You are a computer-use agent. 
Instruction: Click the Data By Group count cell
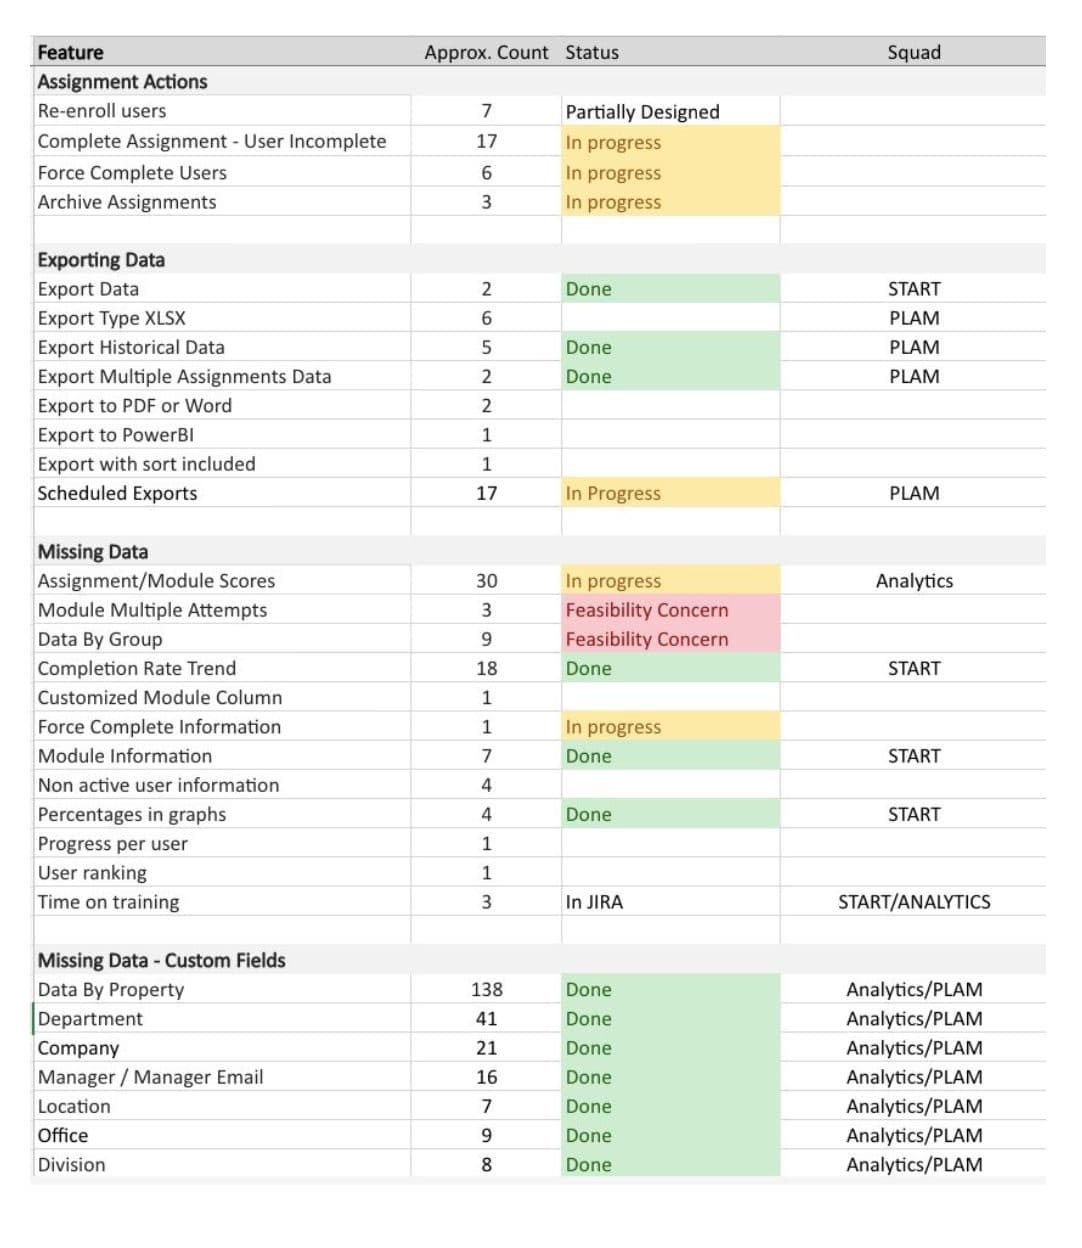486,639
